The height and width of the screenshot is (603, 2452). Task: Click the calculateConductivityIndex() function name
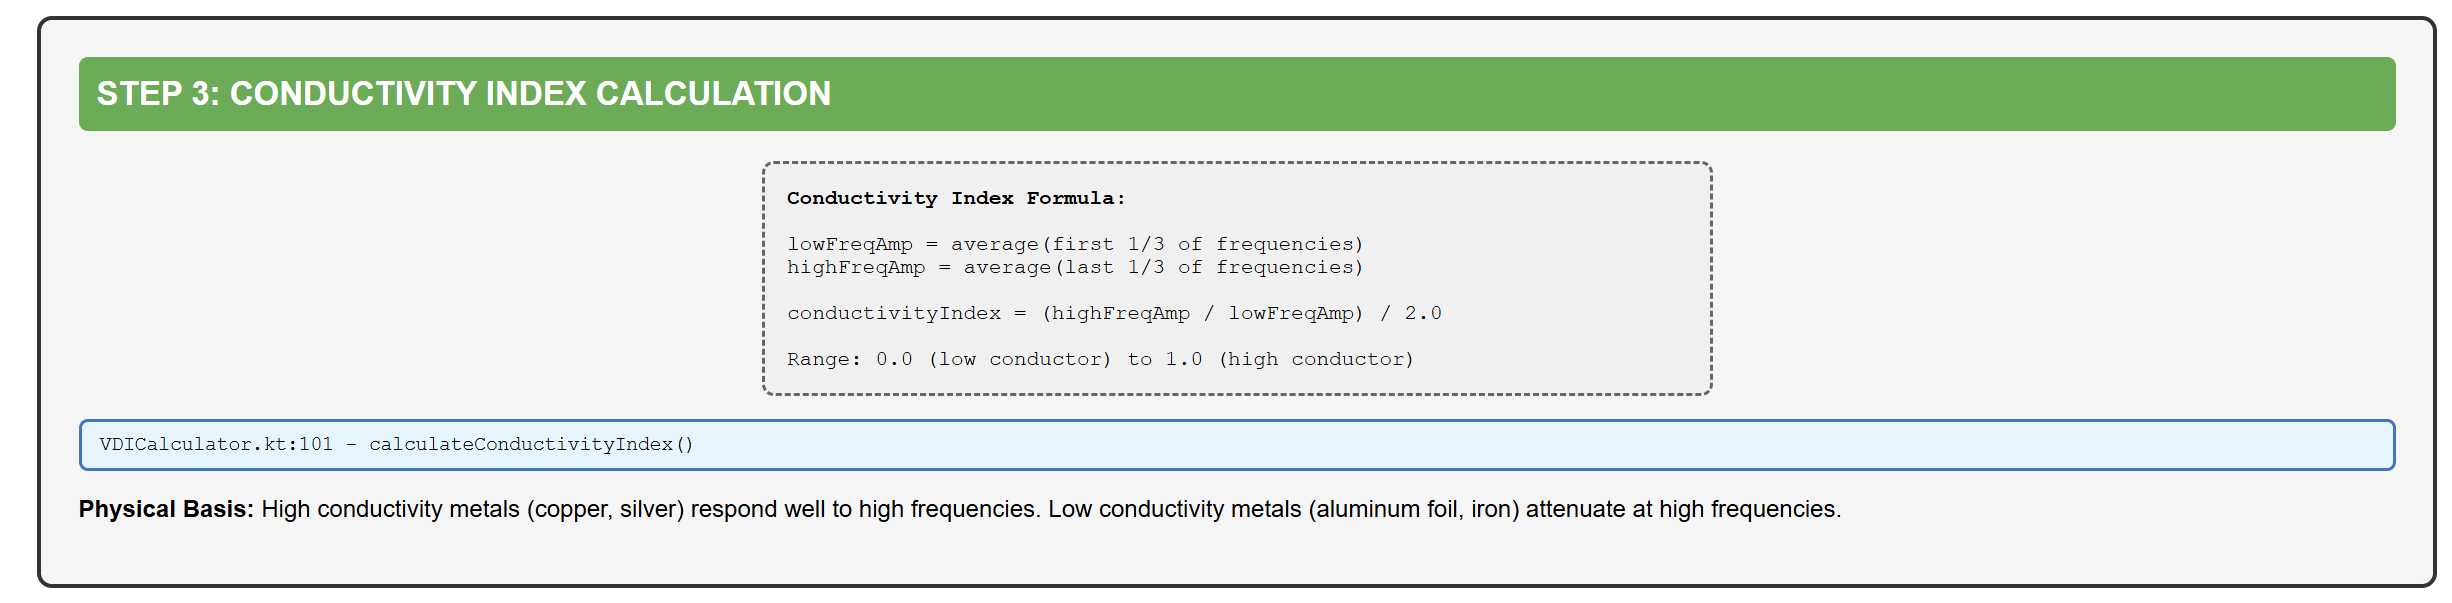click(531, 444)
